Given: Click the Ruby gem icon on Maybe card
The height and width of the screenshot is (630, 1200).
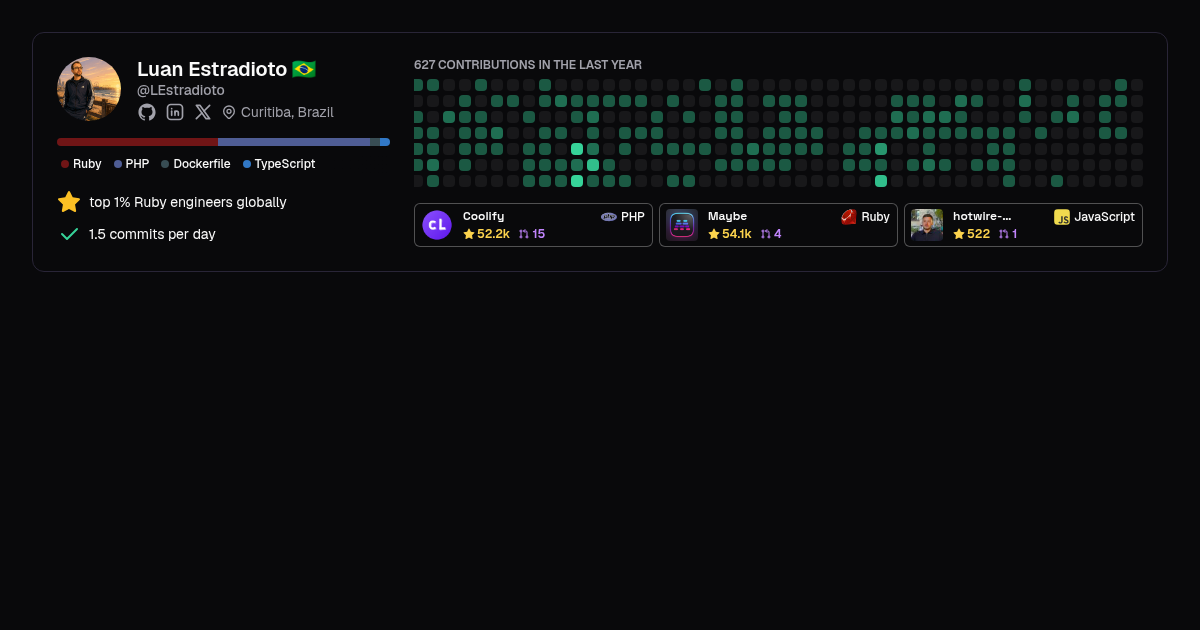Looking at the screenshot, I should click(x=849, y=216).
